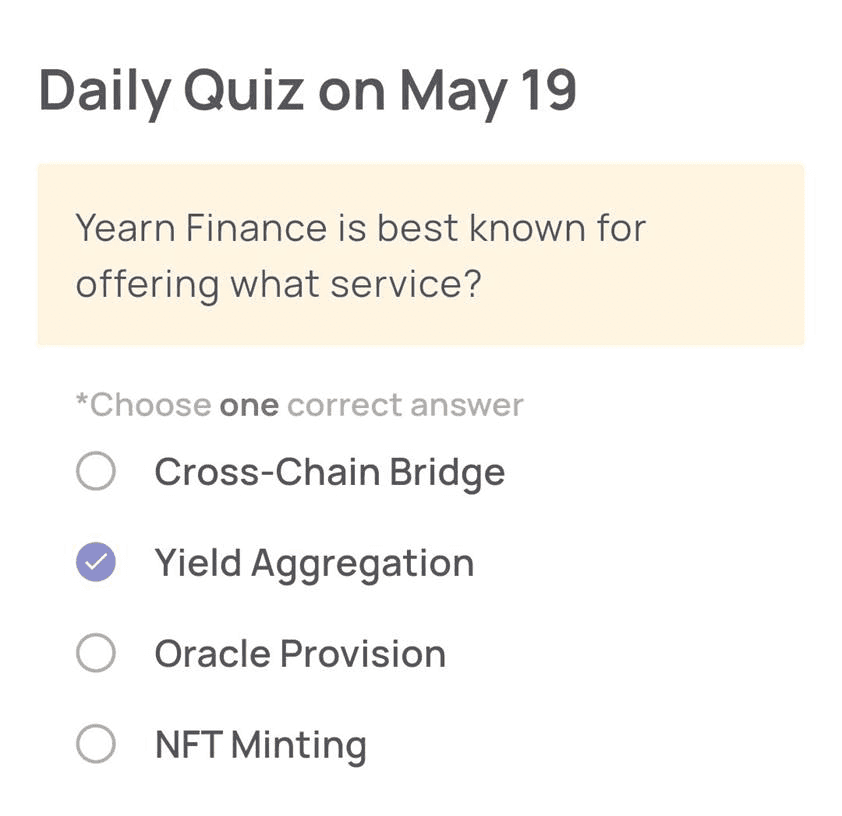
Task: Click the "Daily Quiz on May 19" heading
Action: pos(308,92)
